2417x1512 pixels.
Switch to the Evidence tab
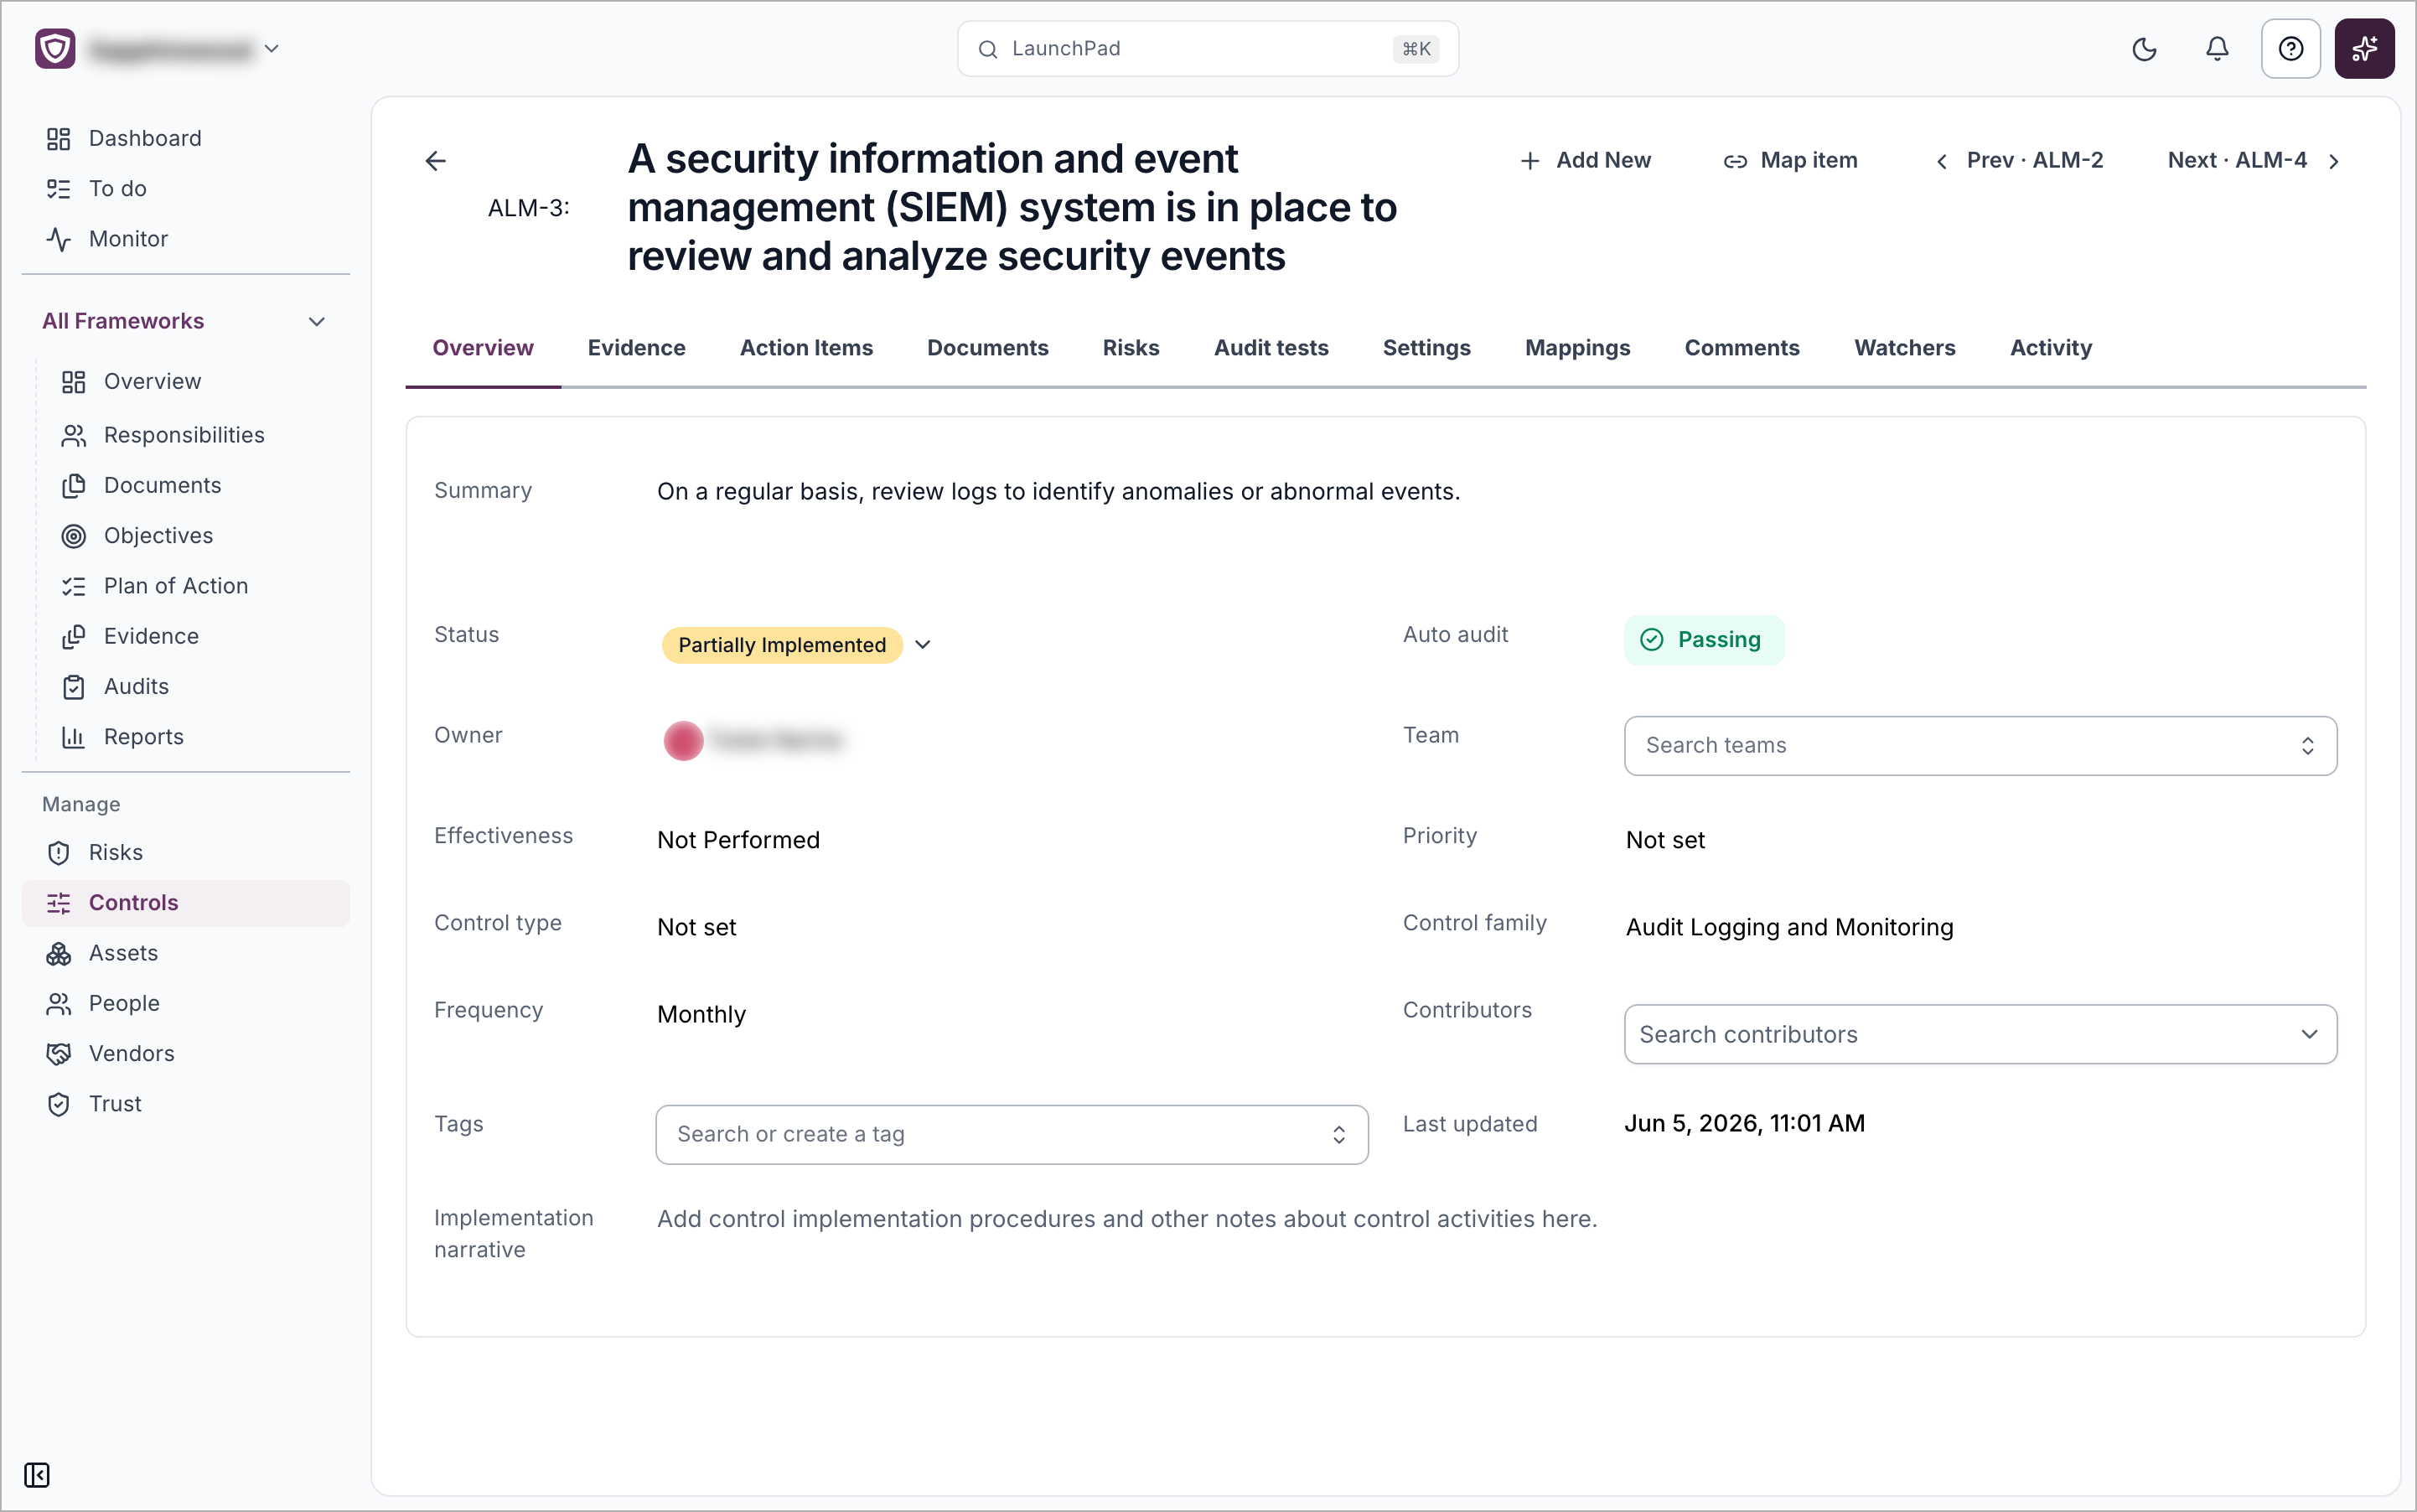pos(637,348)
